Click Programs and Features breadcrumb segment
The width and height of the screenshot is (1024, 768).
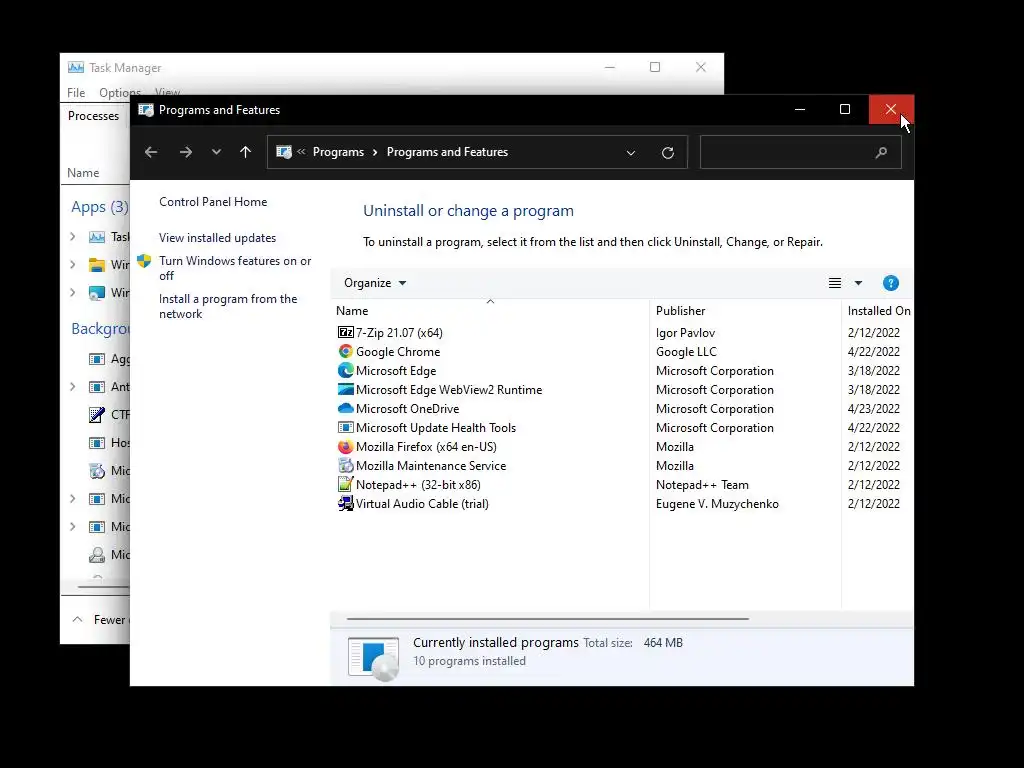pyautogui.click(x=447, y=152)
